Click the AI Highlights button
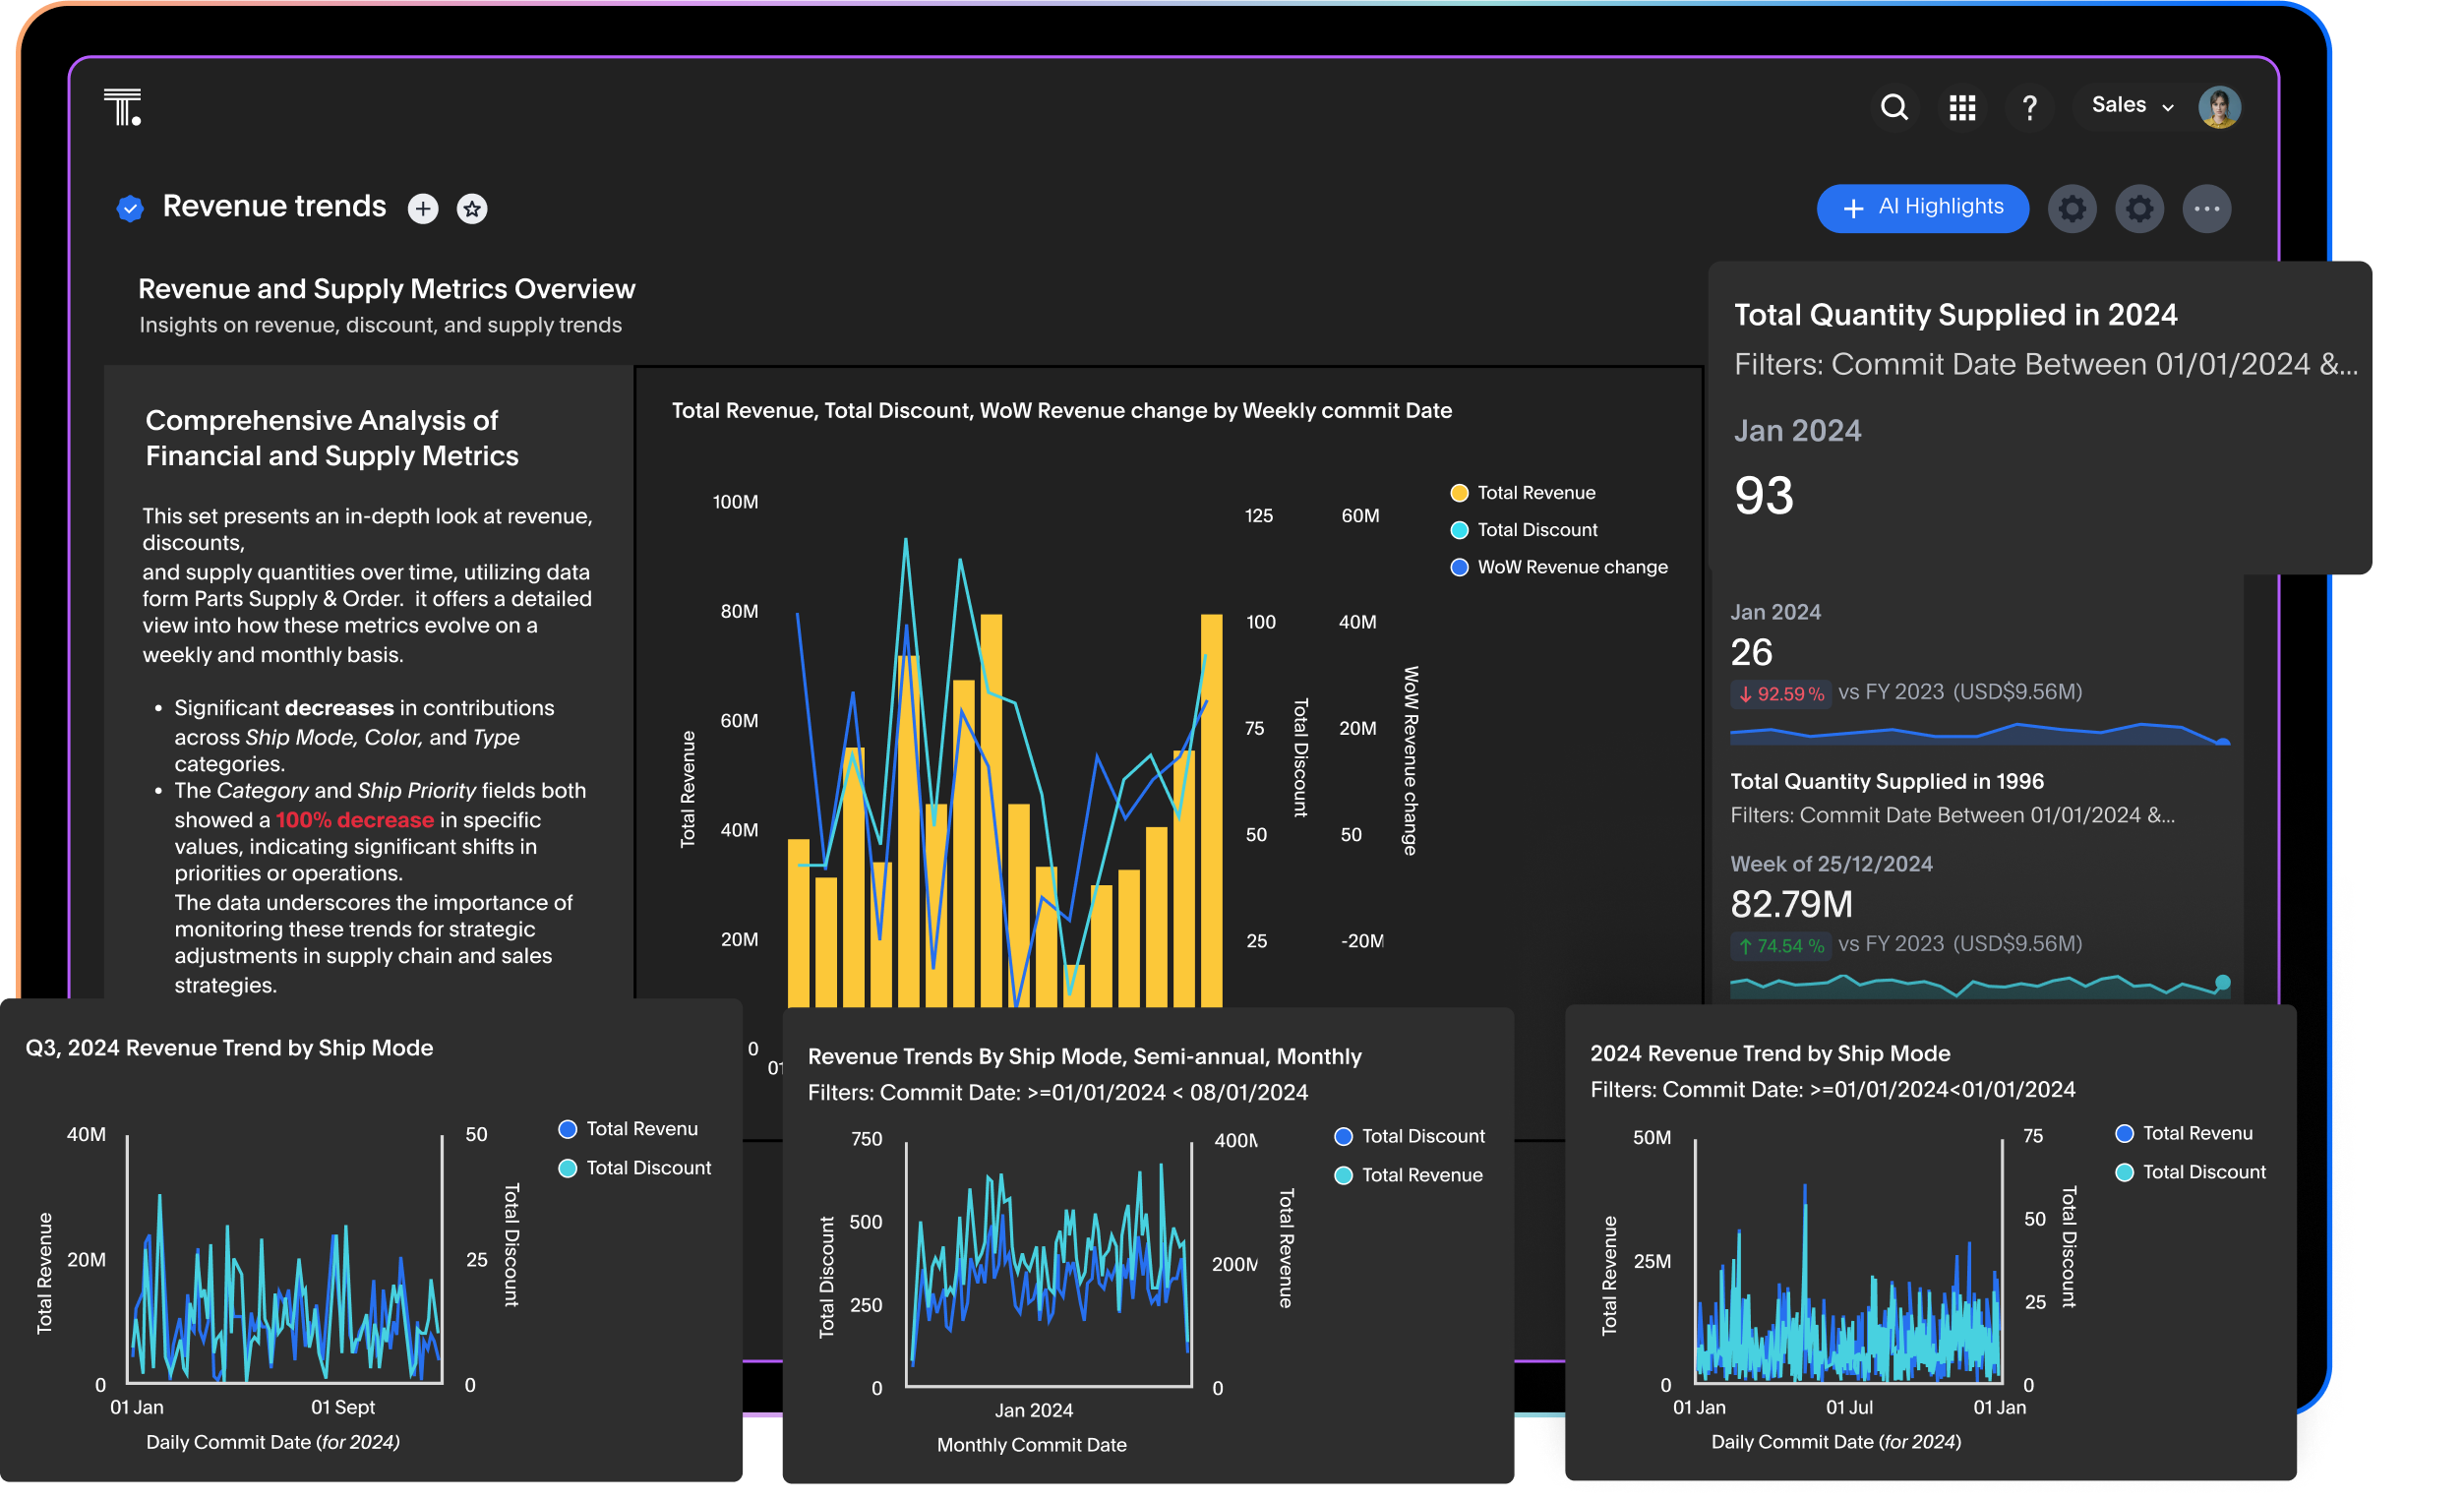This screenshot has width=2464, height=1499. pyautogui.click(x=1921, y=208)
